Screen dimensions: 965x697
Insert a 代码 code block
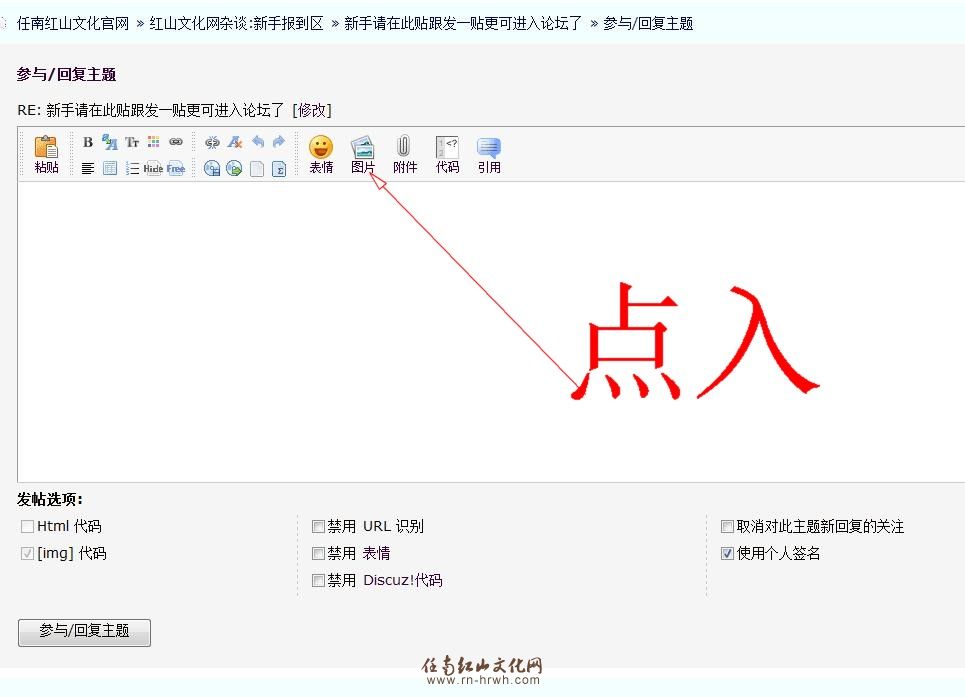point(447,154)
